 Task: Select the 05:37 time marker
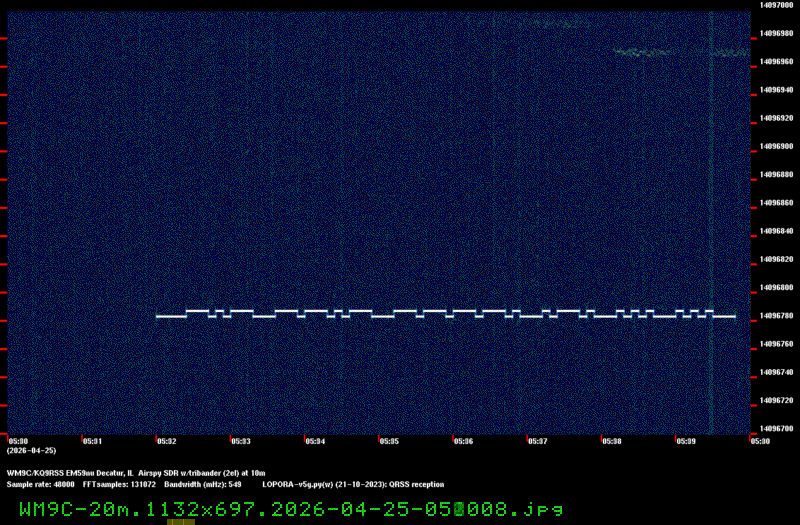point(537,441)
